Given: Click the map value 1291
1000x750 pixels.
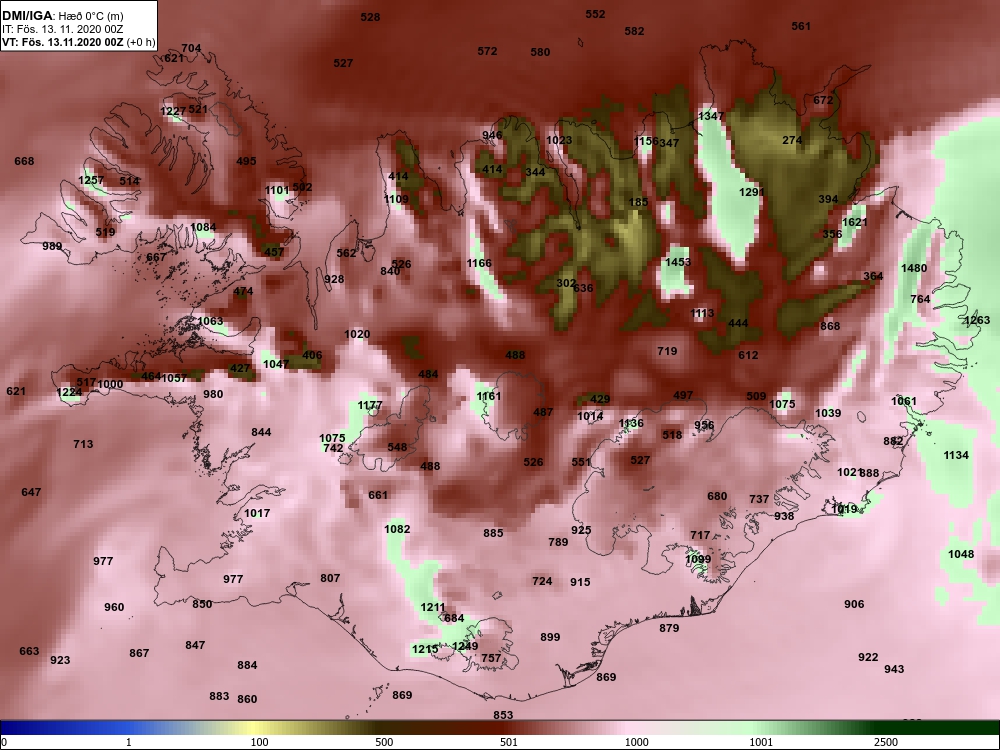Looking at the screenshot, I should point(752,192).
